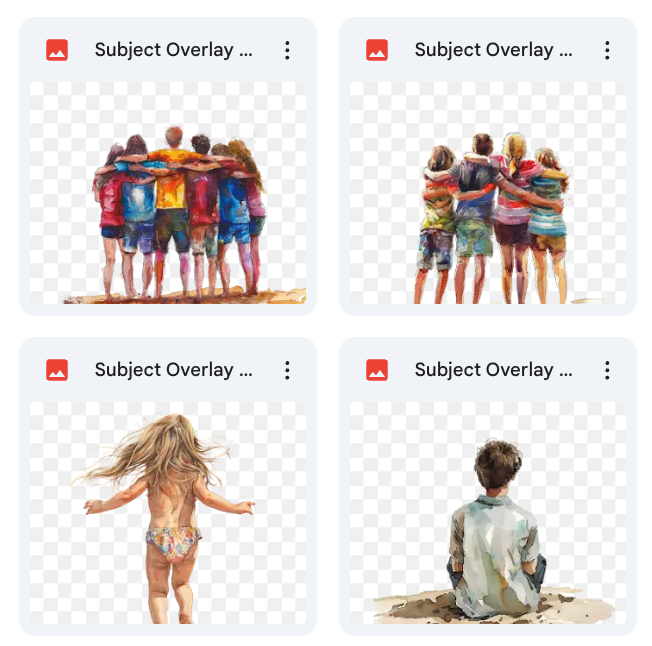The height and width of the screenshot is (646, 652).
Task: Open three-dot menu for six-friends hugging file
Action: point(287,50)
